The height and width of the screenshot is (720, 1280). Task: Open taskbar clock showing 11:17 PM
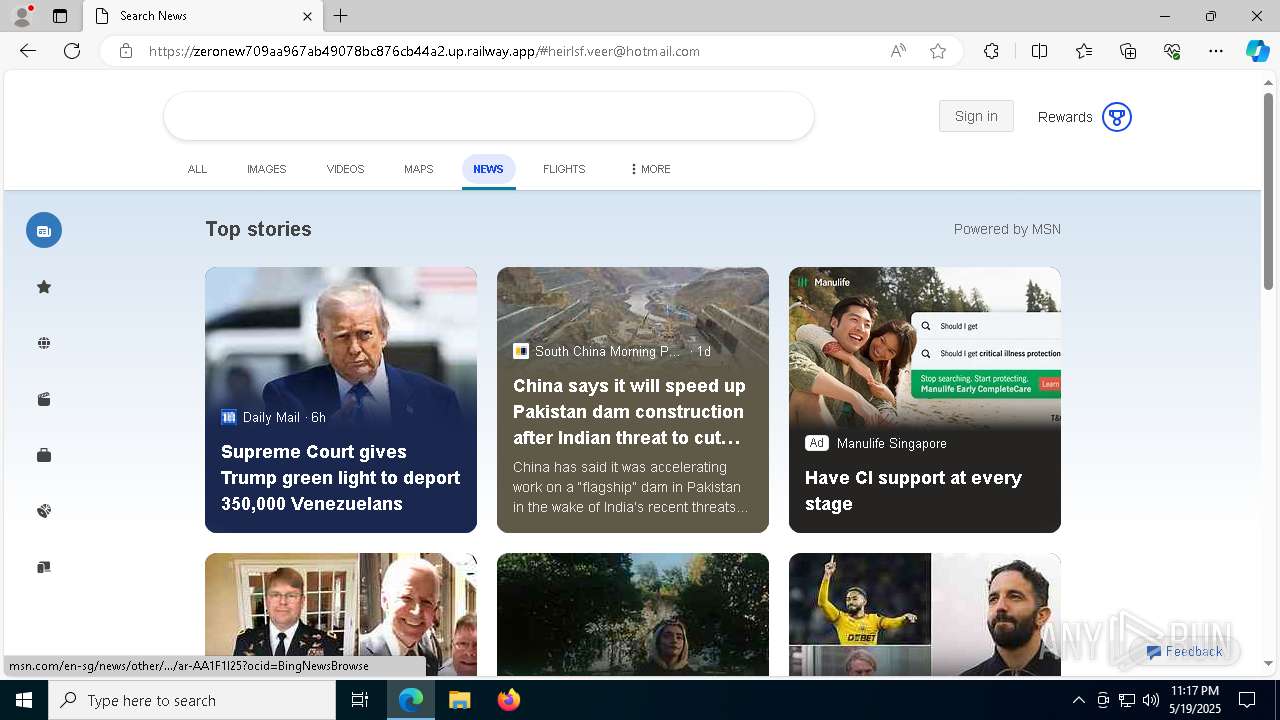click(1195, 700)
